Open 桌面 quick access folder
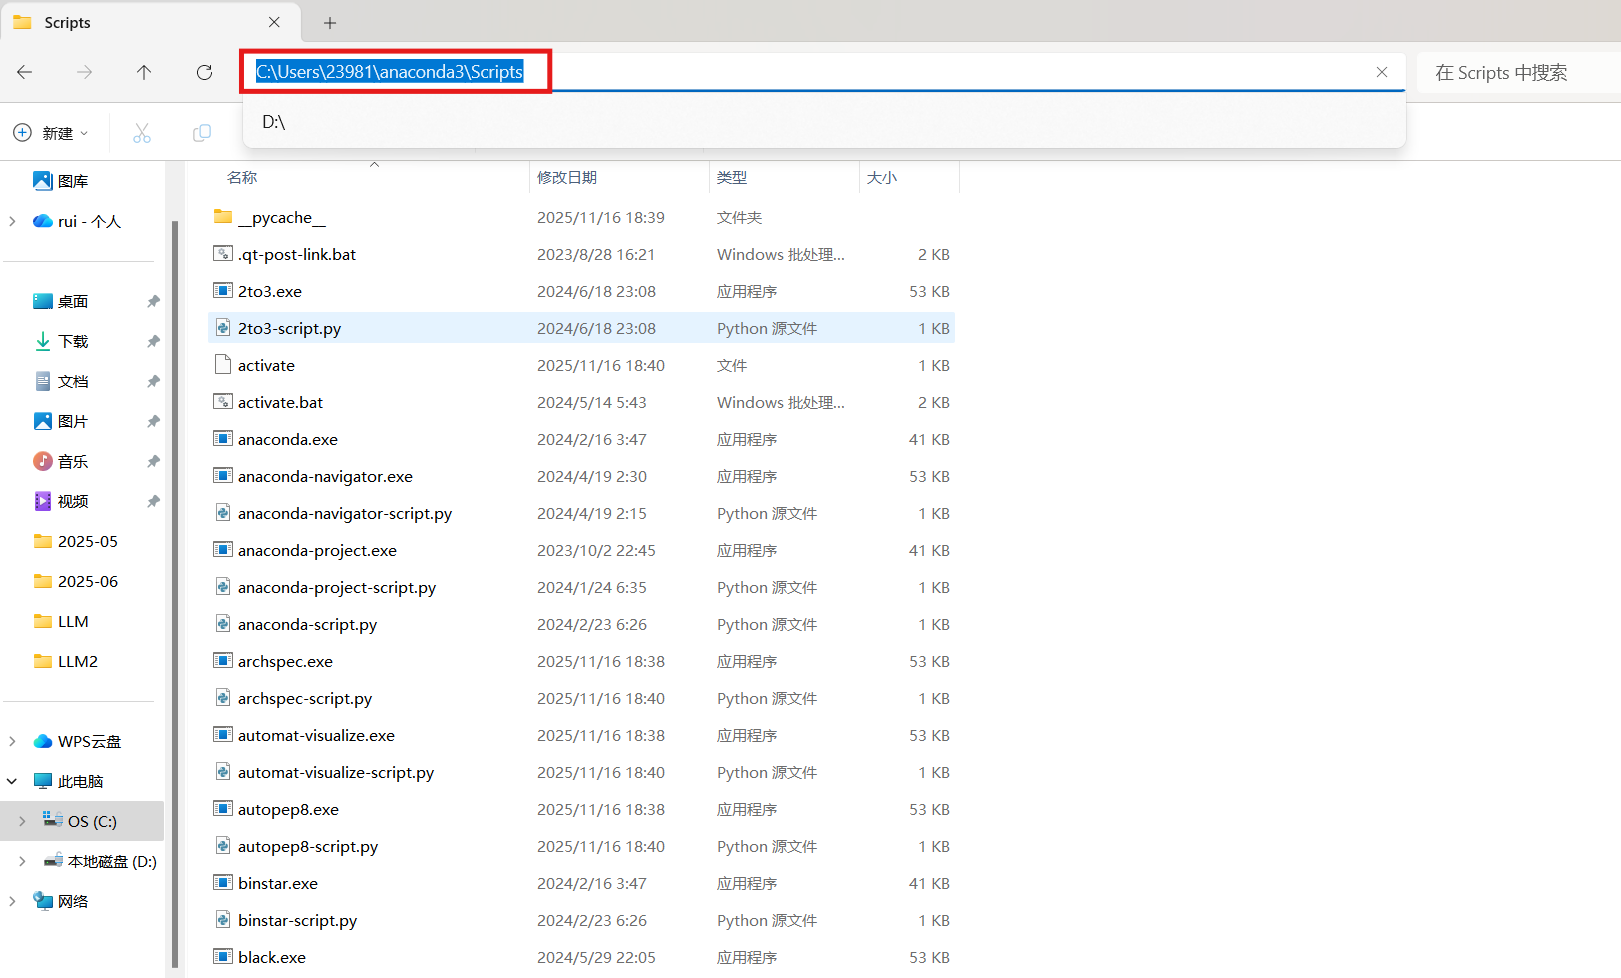 73,301
